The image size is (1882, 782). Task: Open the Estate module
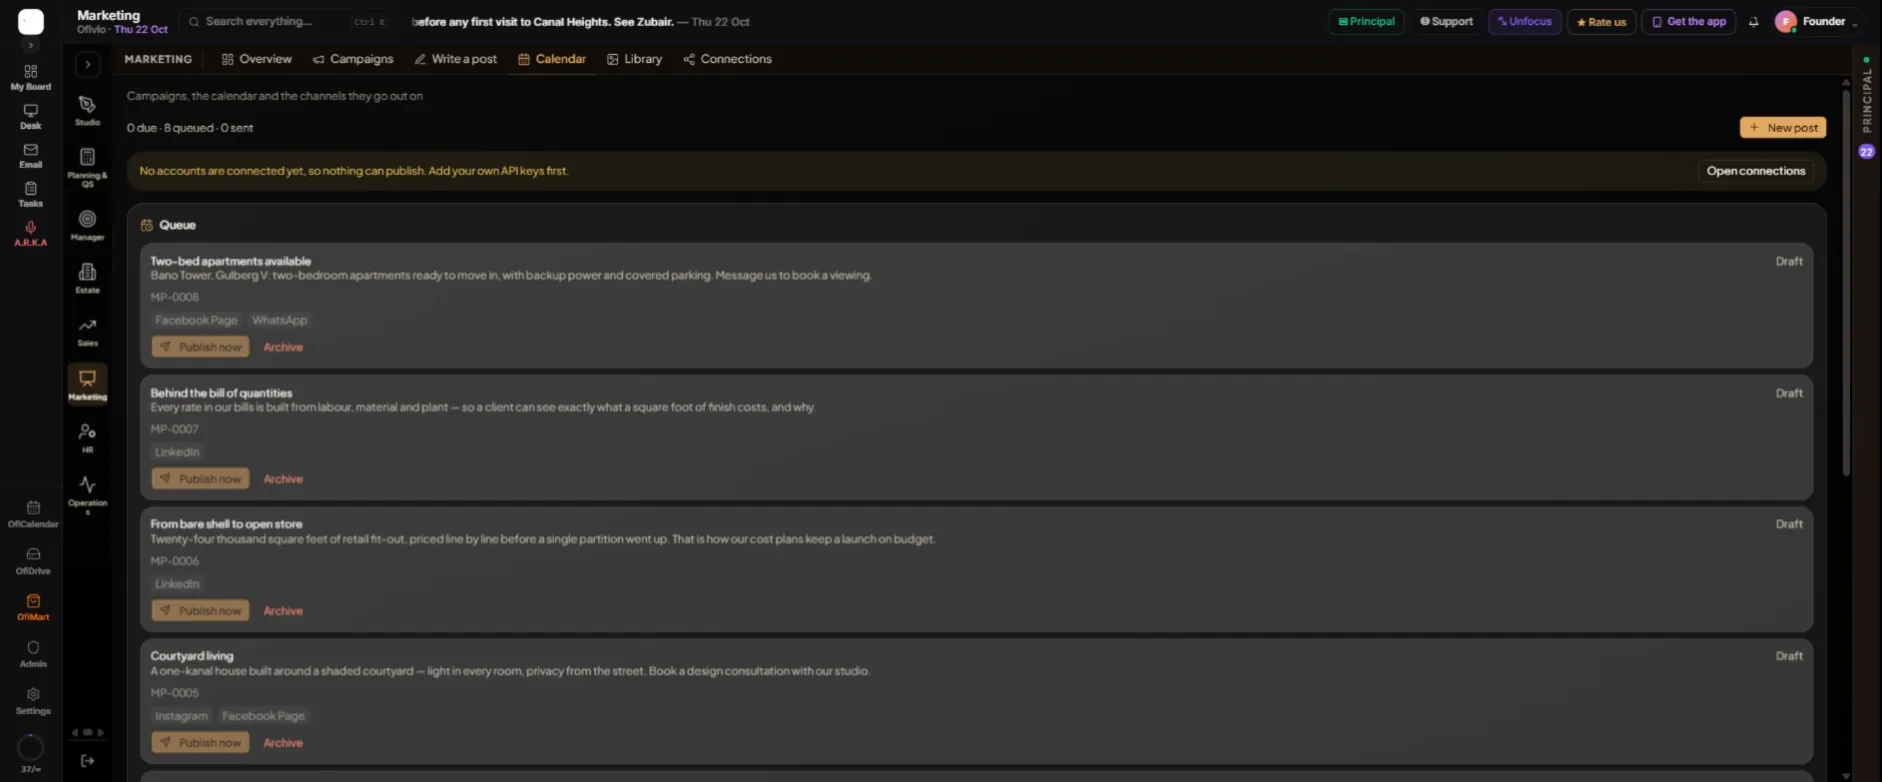(x=88, y=278)
